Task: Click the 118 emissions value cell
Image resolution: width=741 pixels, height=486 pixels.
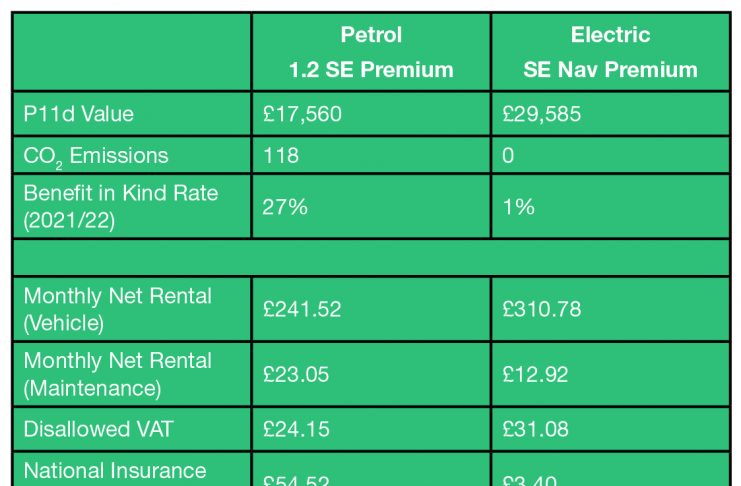Action: pyautogui.click(x=281, y=156)
